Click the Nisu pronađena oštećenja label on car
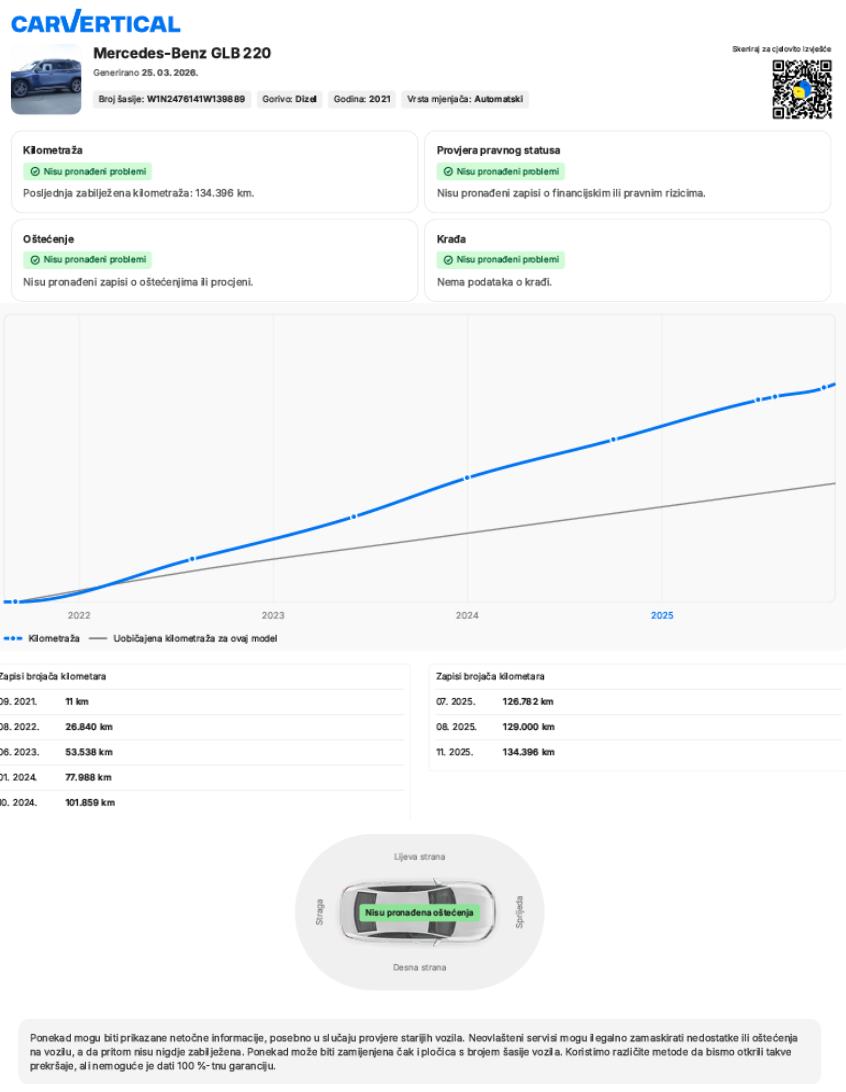The height and width of the screenshot is (1092, 846). 421,912
